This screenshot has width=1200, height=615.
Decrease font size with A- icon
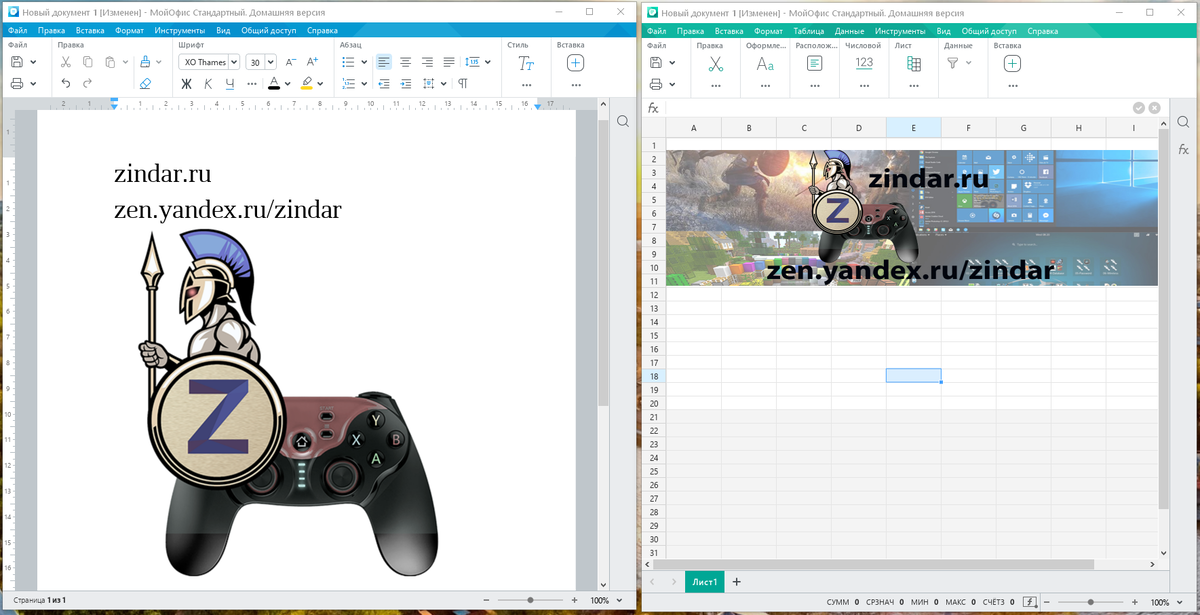pyautogui.click(x=290, y=62)
